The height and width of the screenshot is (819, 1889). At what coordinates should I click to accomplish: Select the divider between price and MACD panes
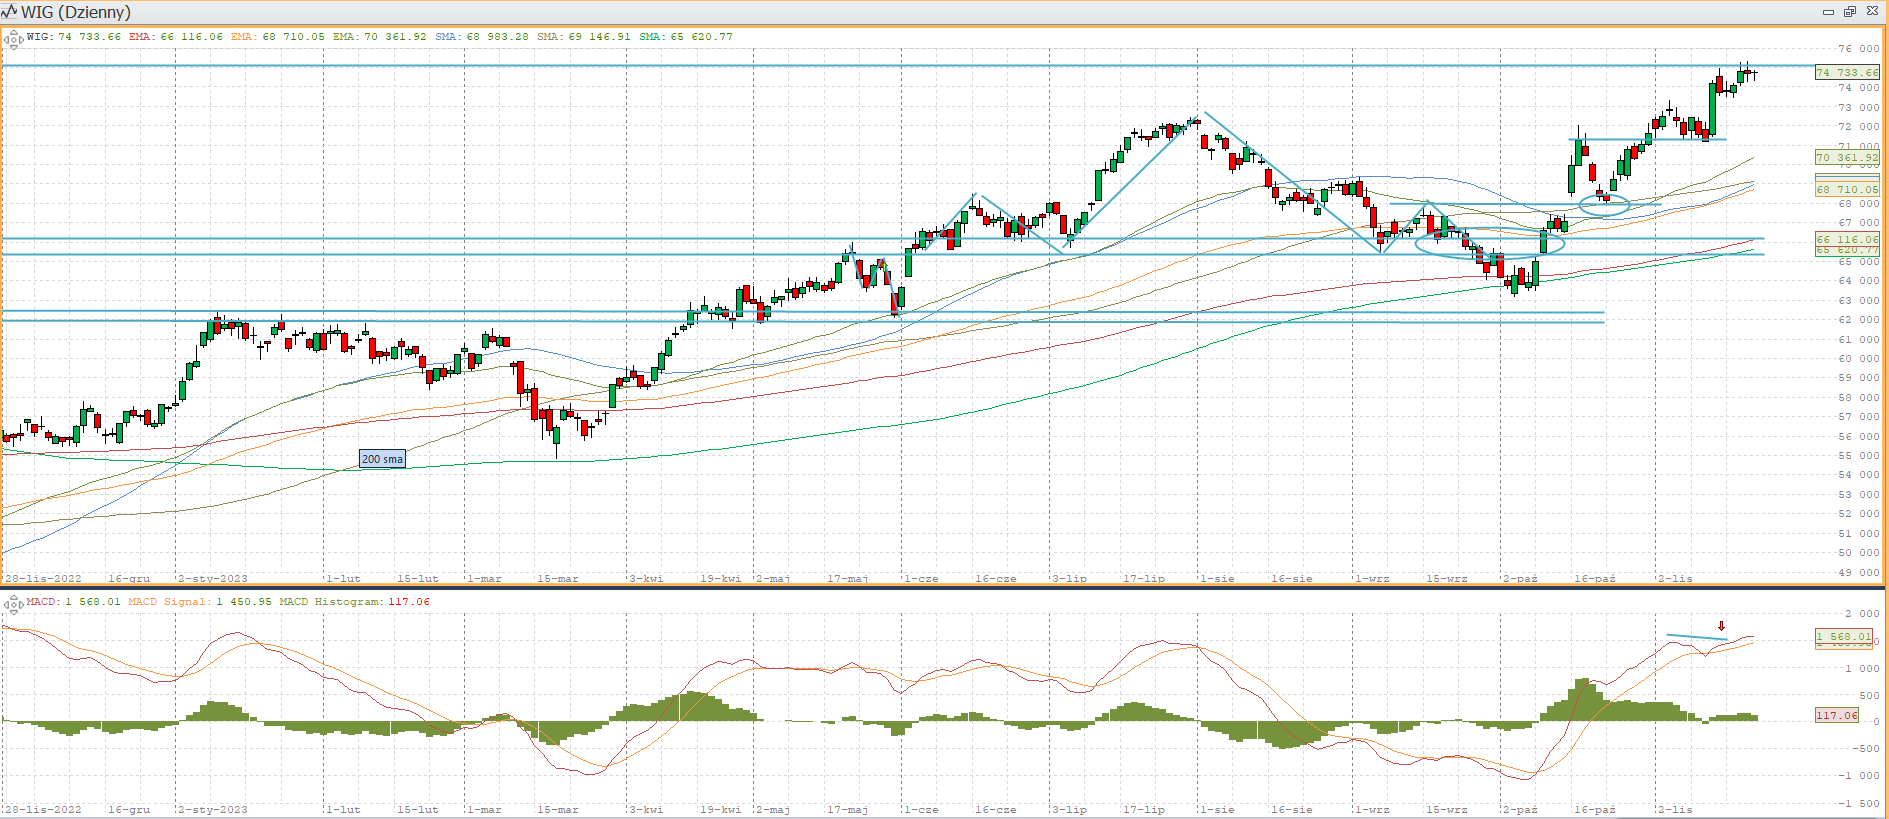pos(944,588)
